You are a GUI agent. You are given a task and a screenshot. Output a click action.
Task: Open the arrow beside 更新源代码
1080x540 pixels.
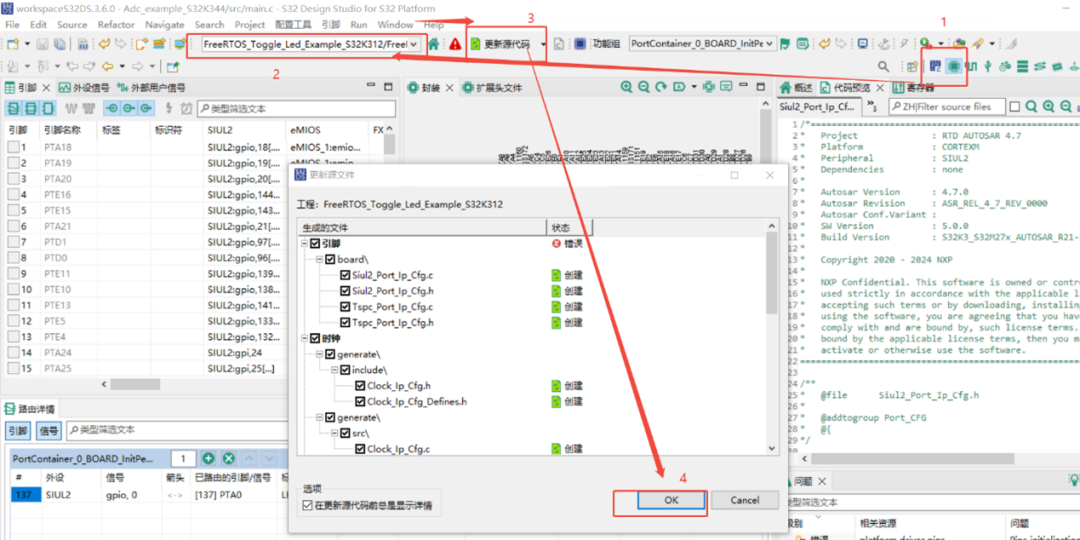click(x=543, y=44)
